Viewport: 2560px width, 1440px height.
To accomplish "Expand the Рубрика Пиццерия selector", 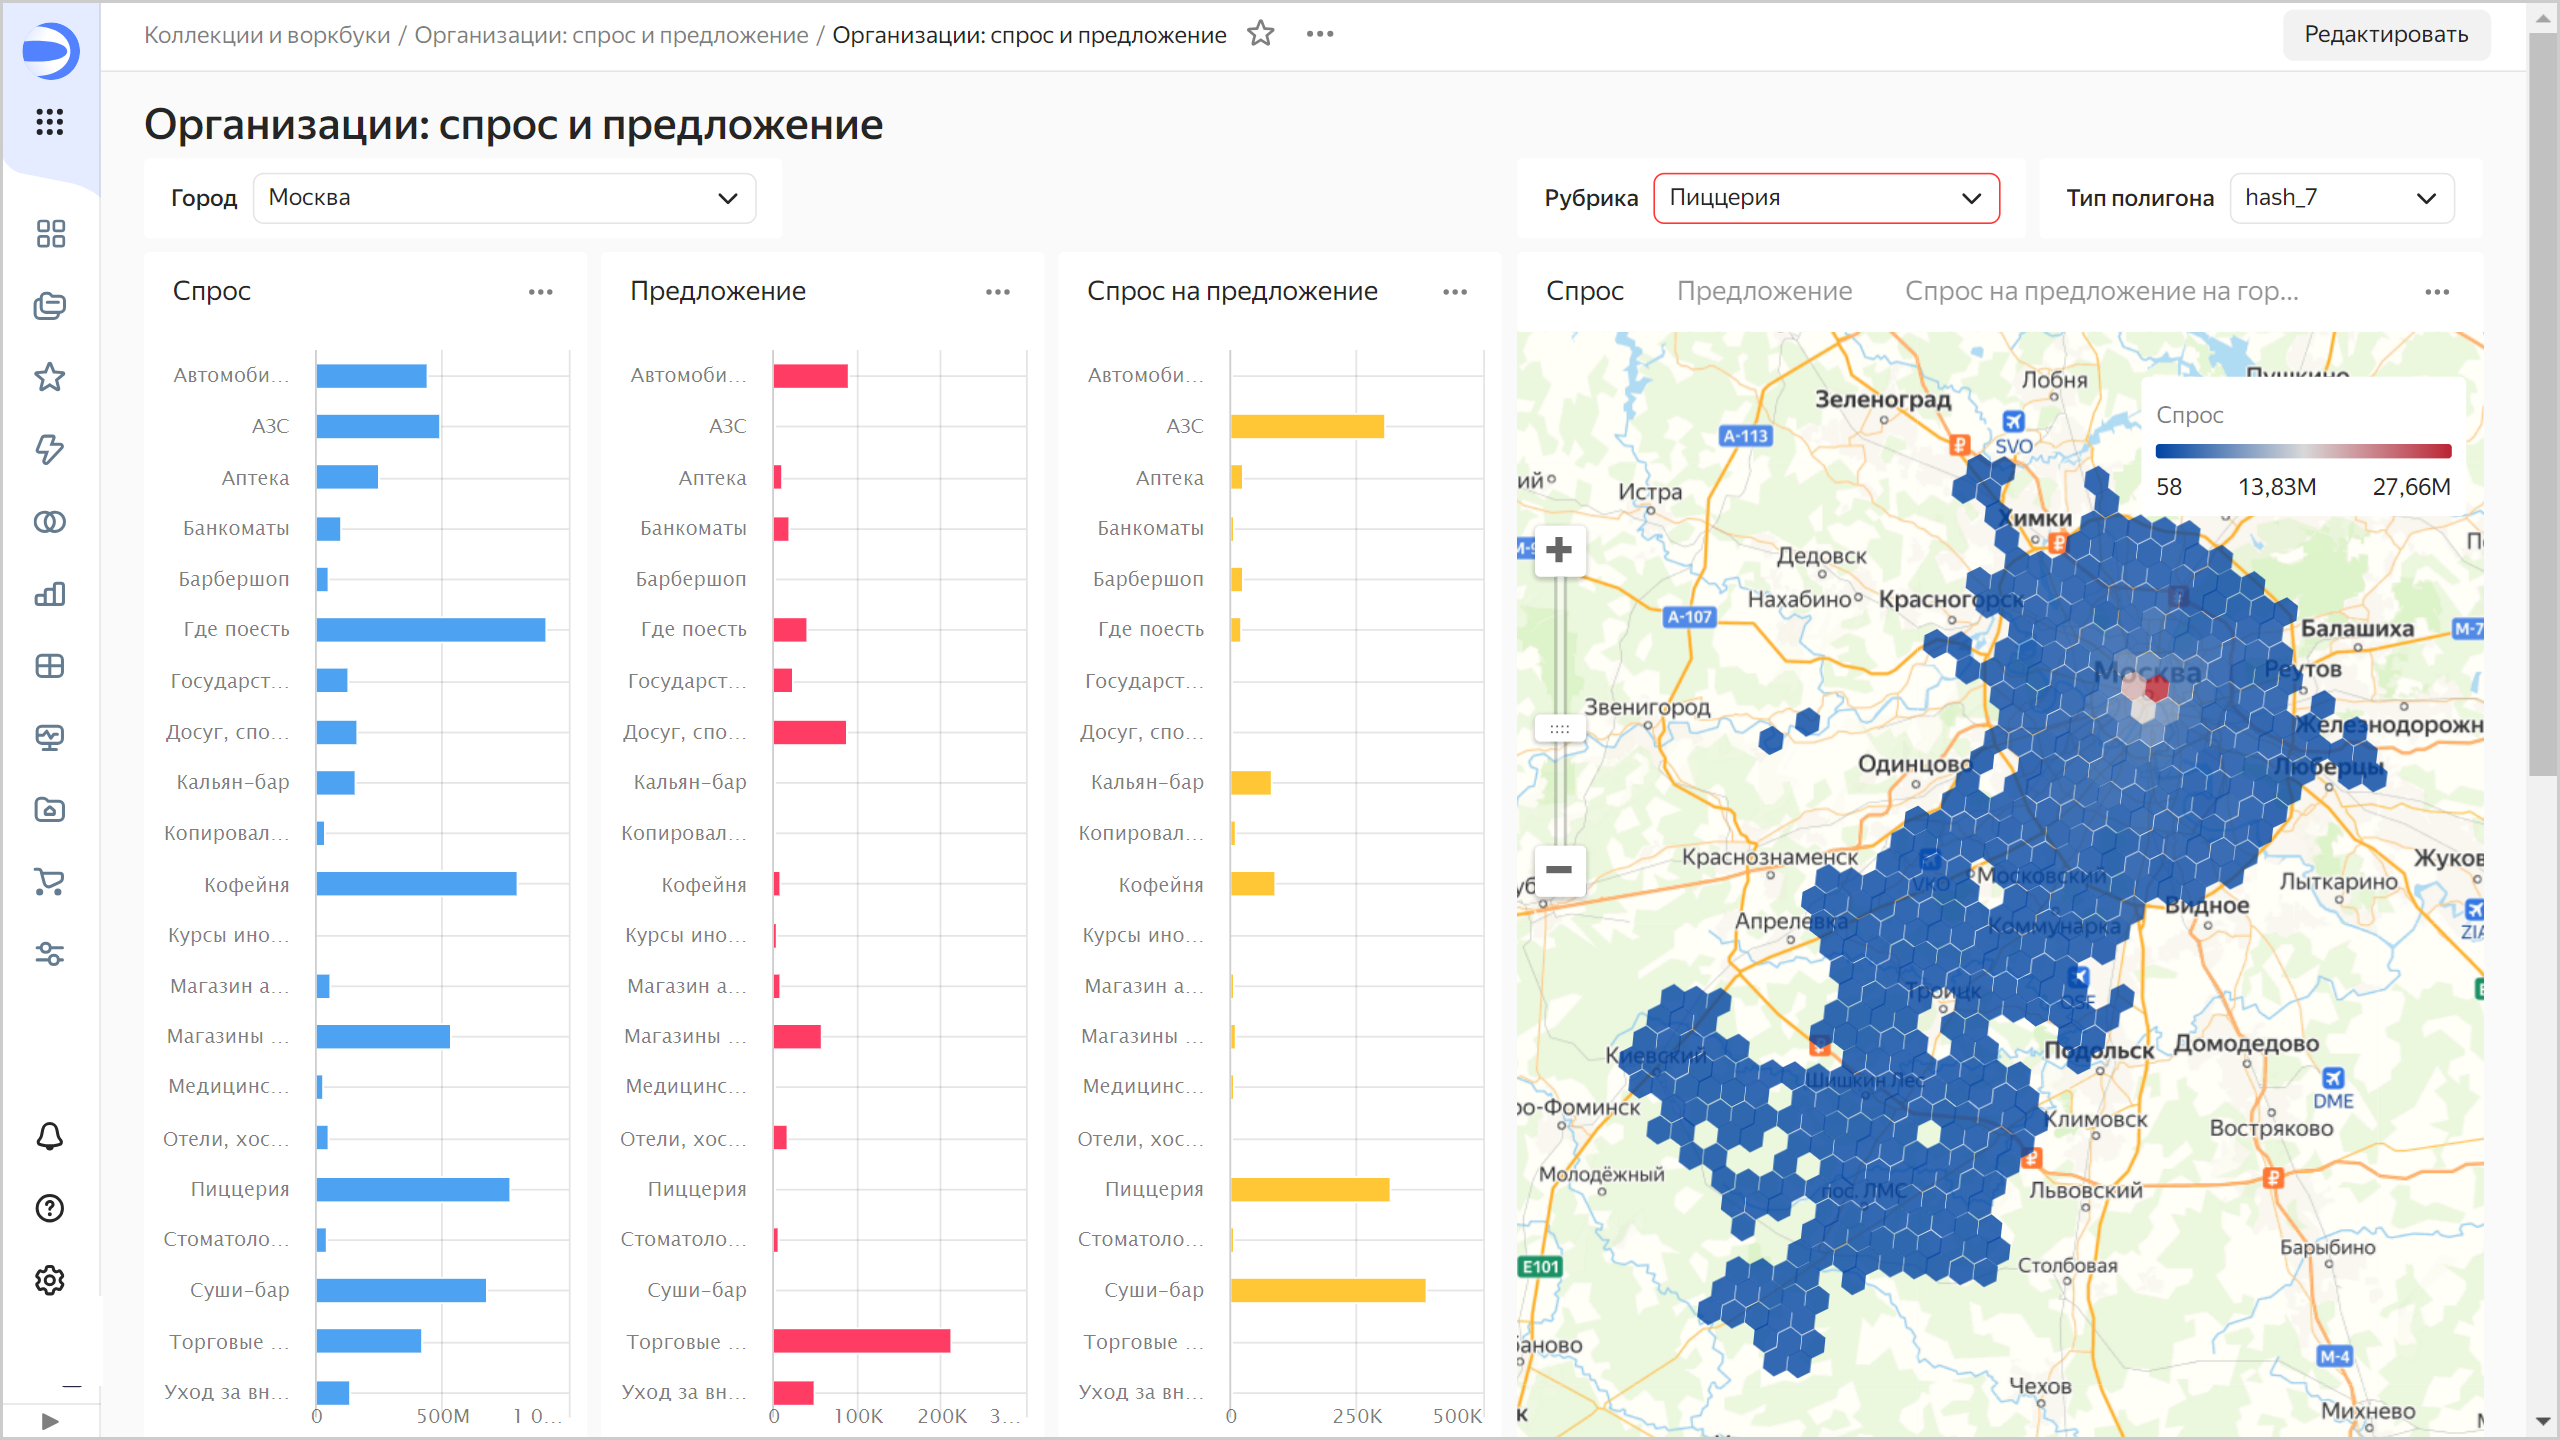I will pyautogui.click(x=1826, y=198).
